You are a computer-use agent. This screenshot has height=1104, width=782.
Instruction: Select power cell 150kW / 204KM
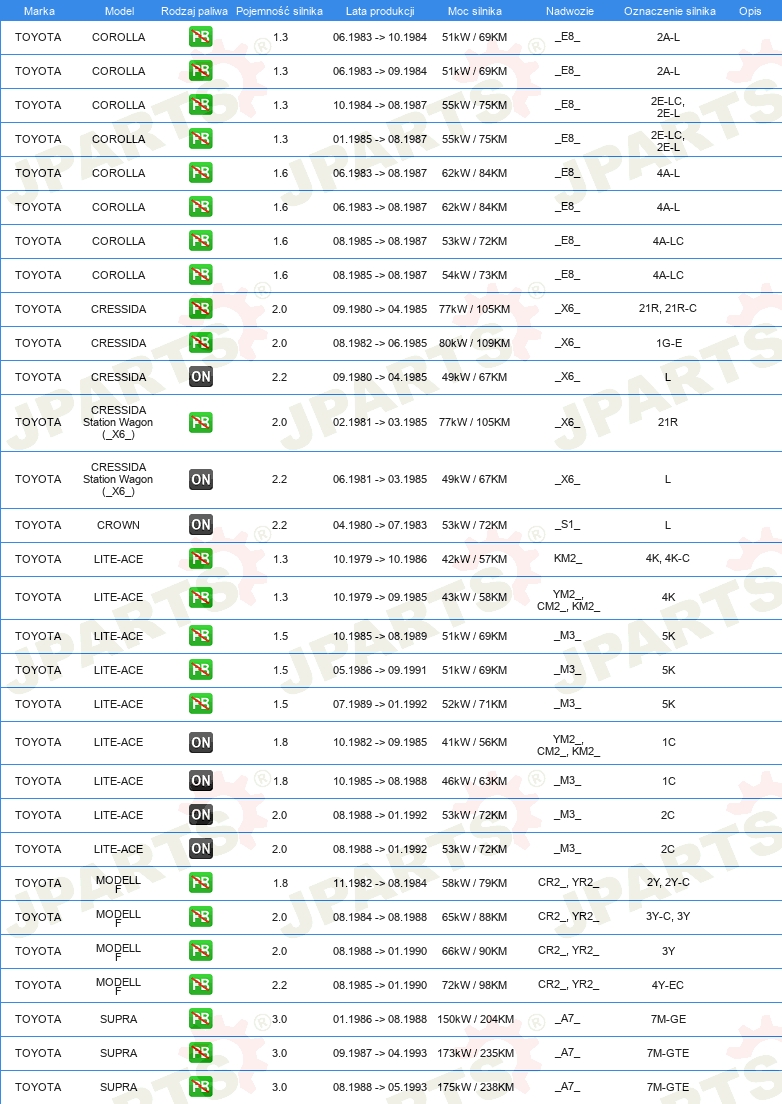coord(475,1019)
